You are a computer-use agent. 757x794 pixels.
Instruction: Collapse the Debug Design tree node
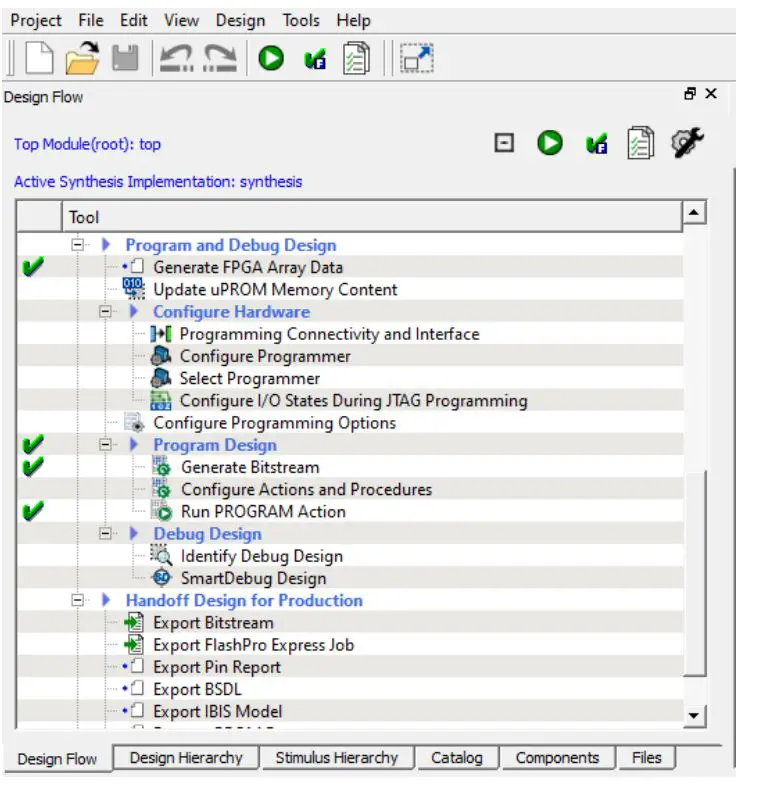105,533
